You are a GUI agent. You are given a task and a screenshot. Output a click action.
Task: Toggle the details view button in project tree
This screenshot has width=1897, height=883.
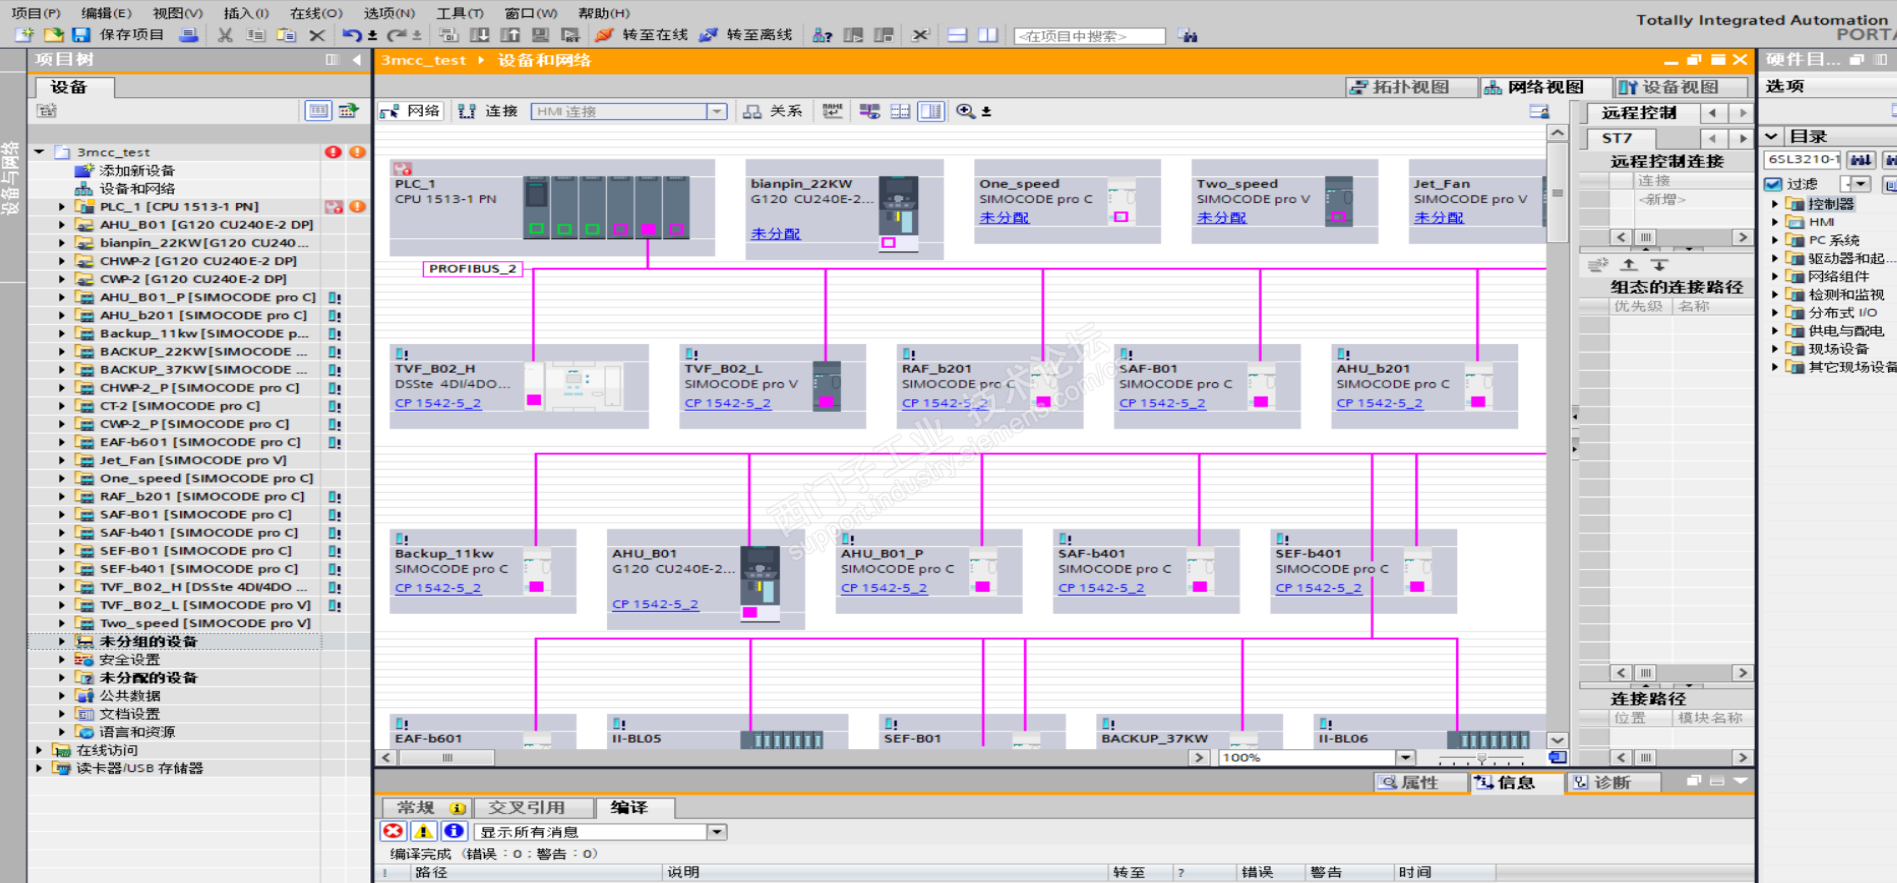318,111
